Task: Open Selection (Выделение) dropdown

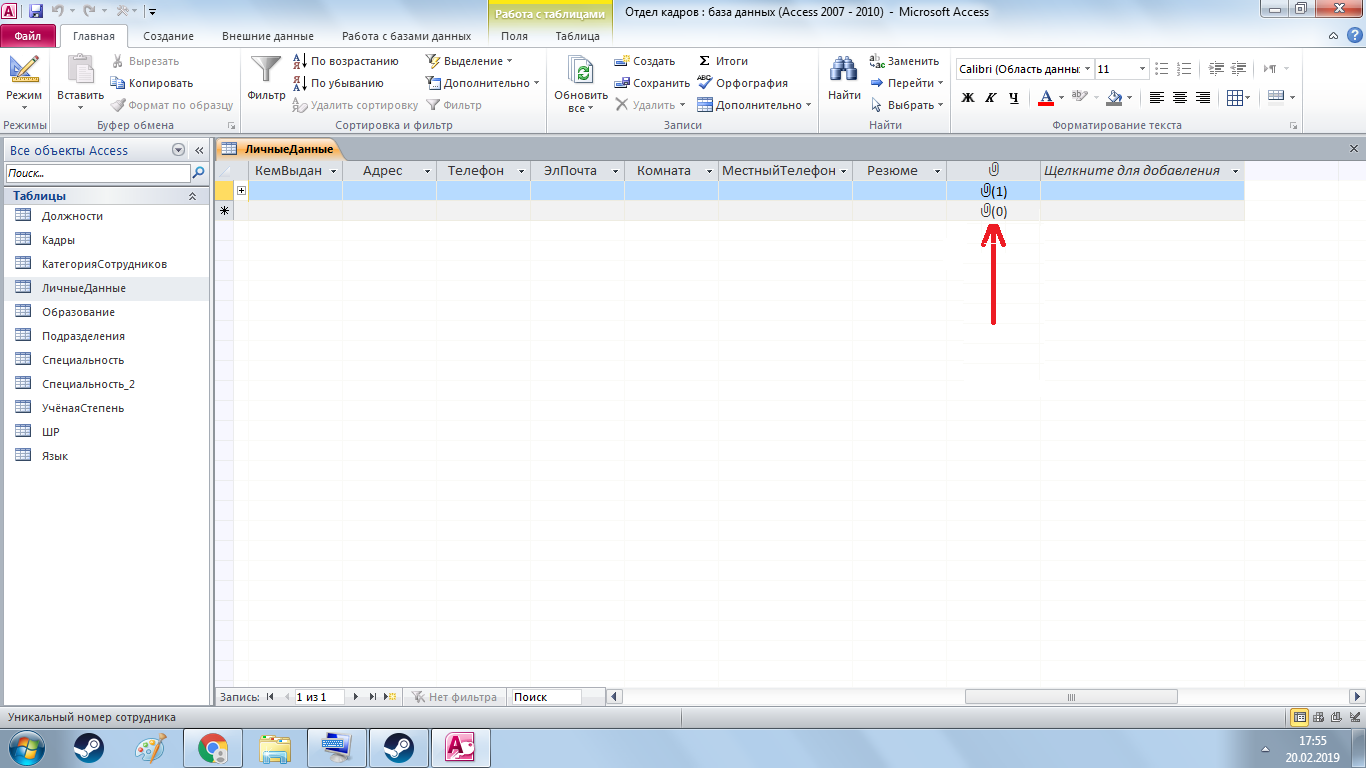Action: [x=469, y=61]
